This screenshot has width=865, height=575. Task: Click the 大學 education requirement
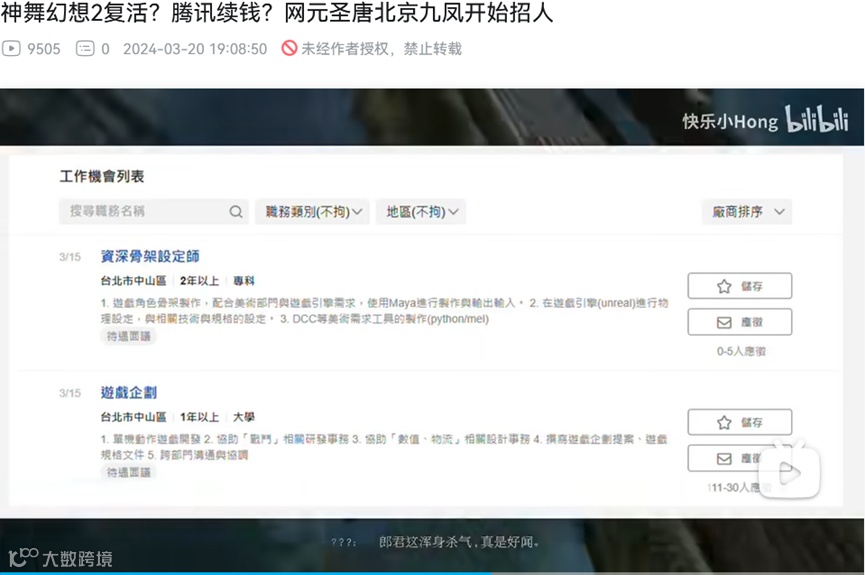pos(244,417)
